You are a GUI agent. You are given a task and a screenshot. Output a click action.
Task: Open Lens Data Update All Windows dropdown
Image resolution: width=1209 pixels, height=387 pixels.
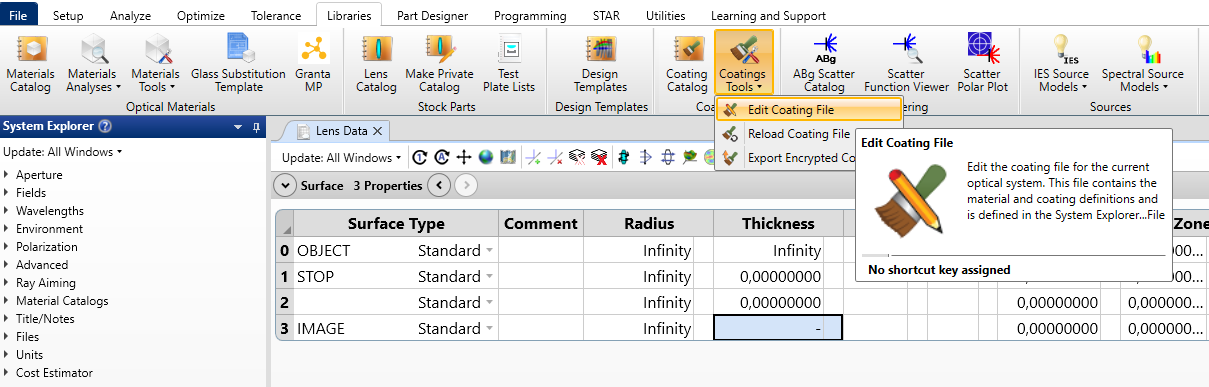pyautogui.click(x=342, y=157)
